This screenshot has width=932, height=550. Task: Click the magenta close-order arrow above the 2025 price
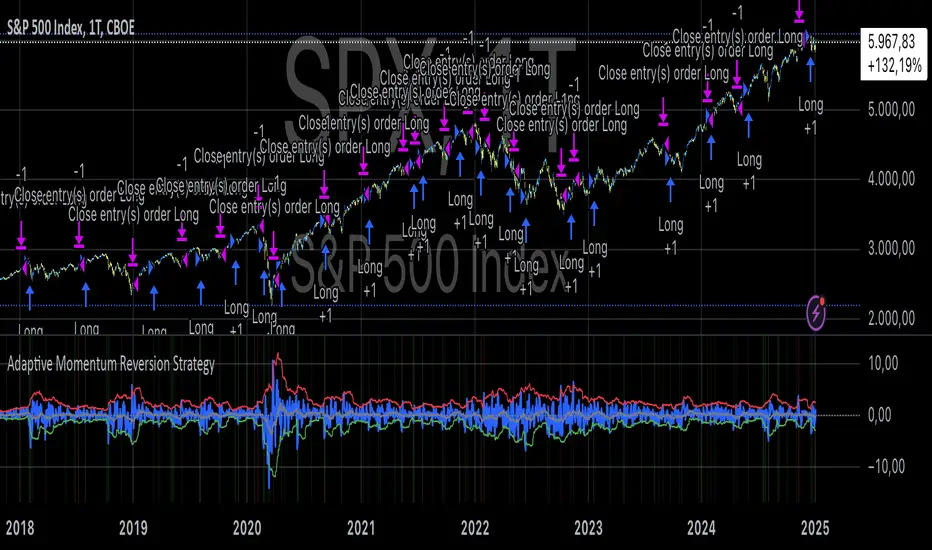pos(799,12)
